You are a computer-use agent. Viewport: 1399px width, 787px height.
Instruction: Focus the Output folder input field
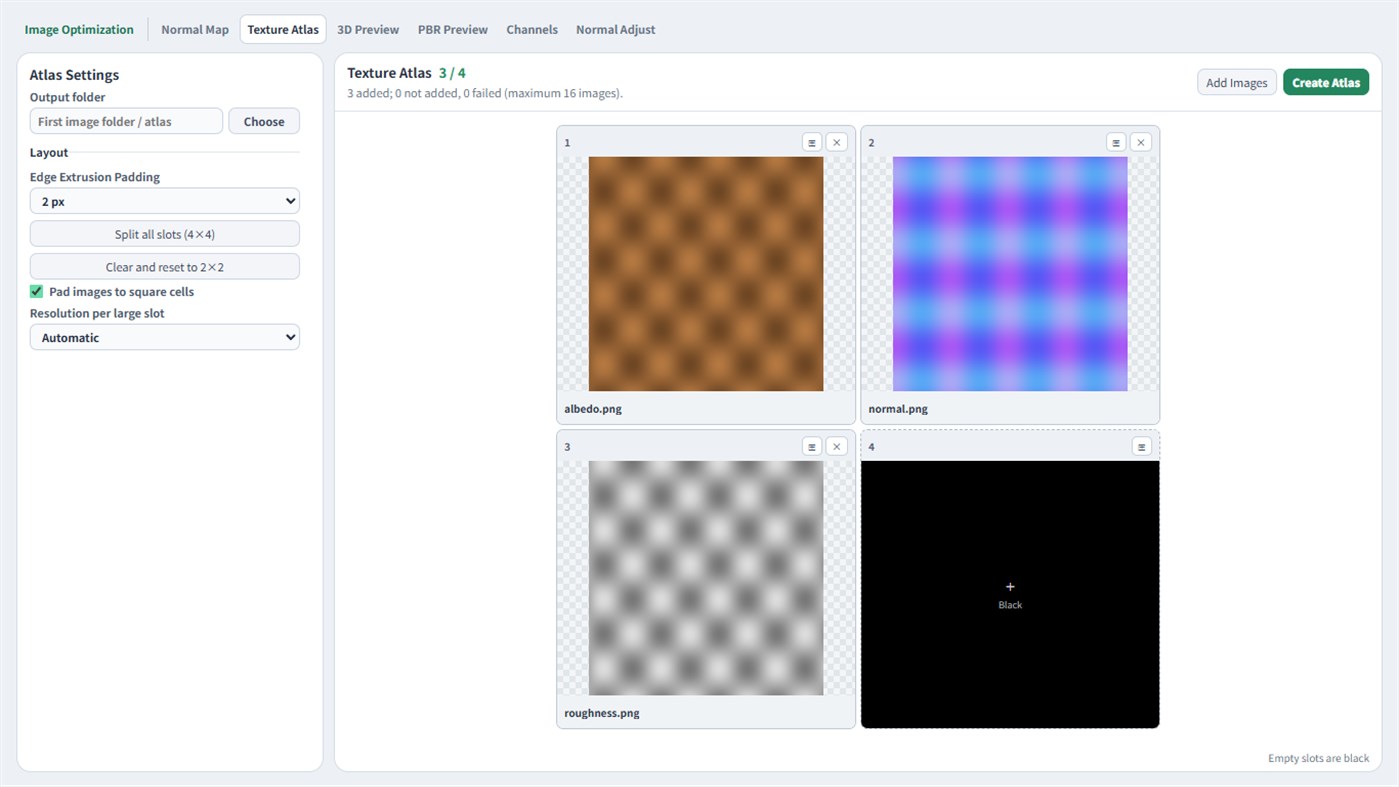[126, 121]
